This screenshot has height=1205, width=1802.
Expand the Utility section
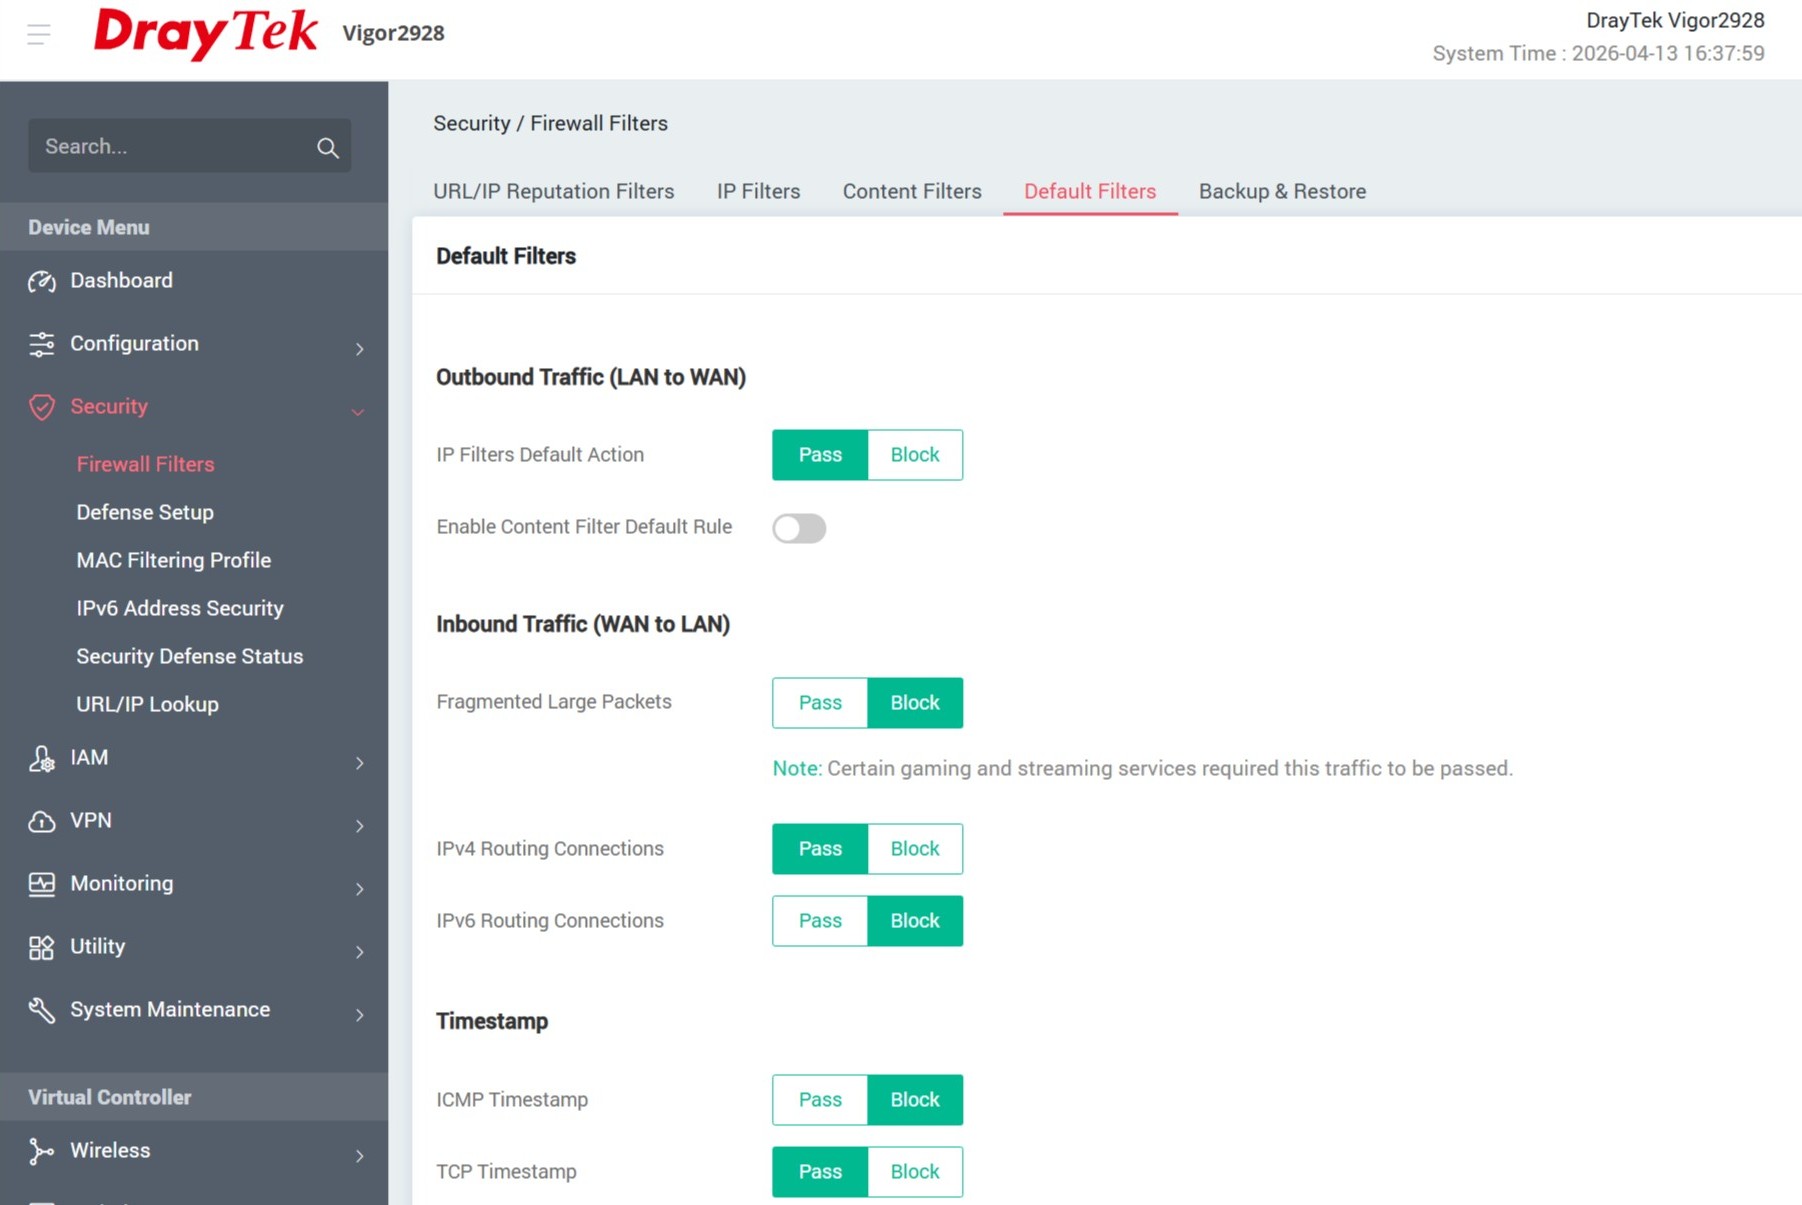[x=97, y=946]
